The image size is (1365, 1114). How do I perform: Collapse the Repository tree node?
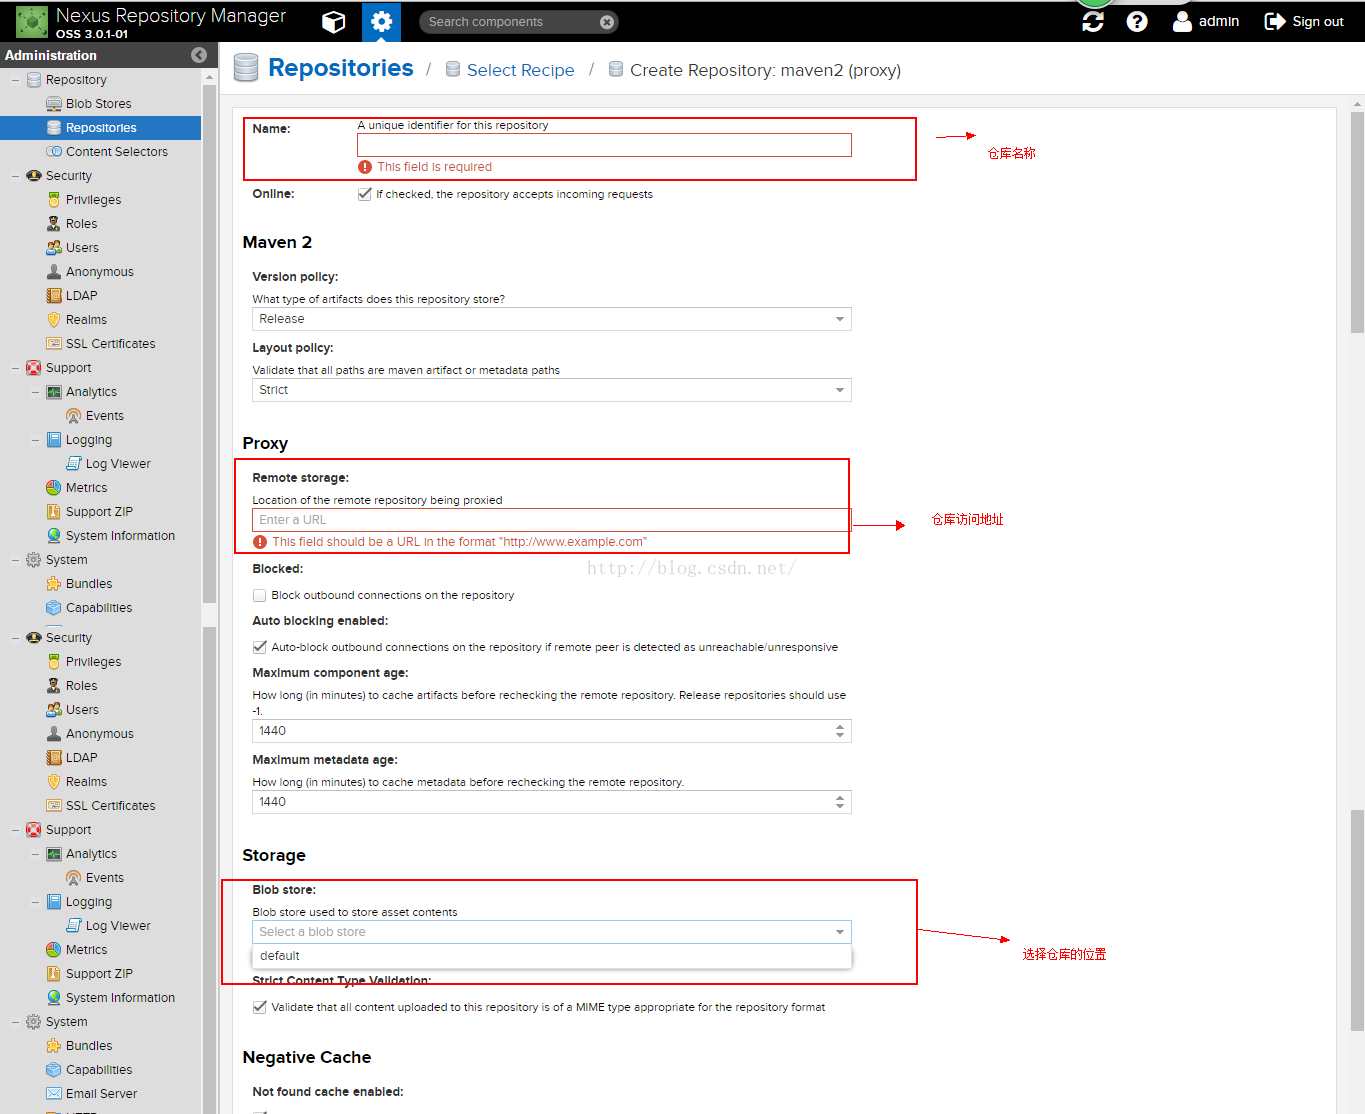(15, 80)
